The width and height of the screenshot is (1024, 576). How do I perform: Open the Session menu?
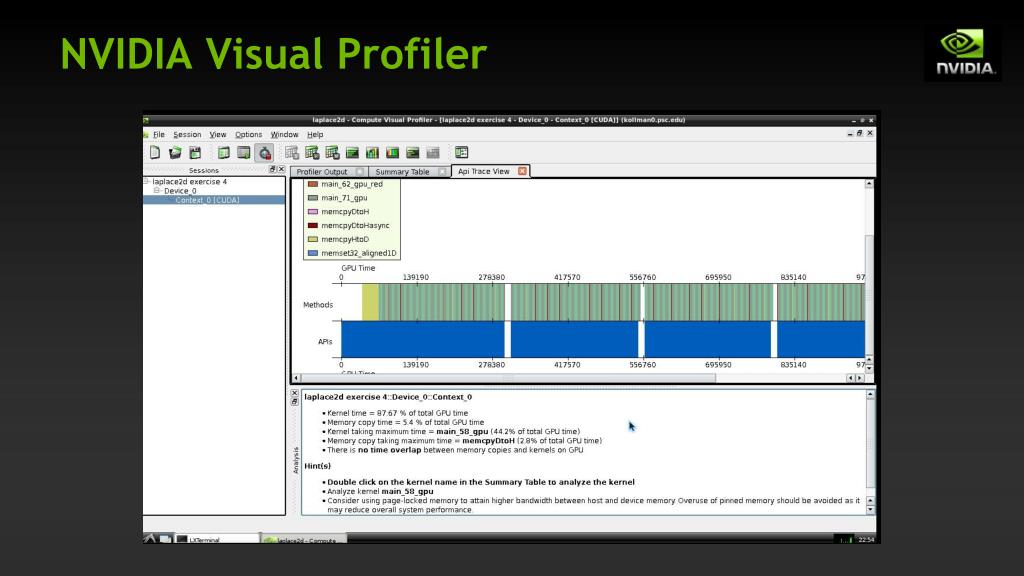[x=187, y=135]
